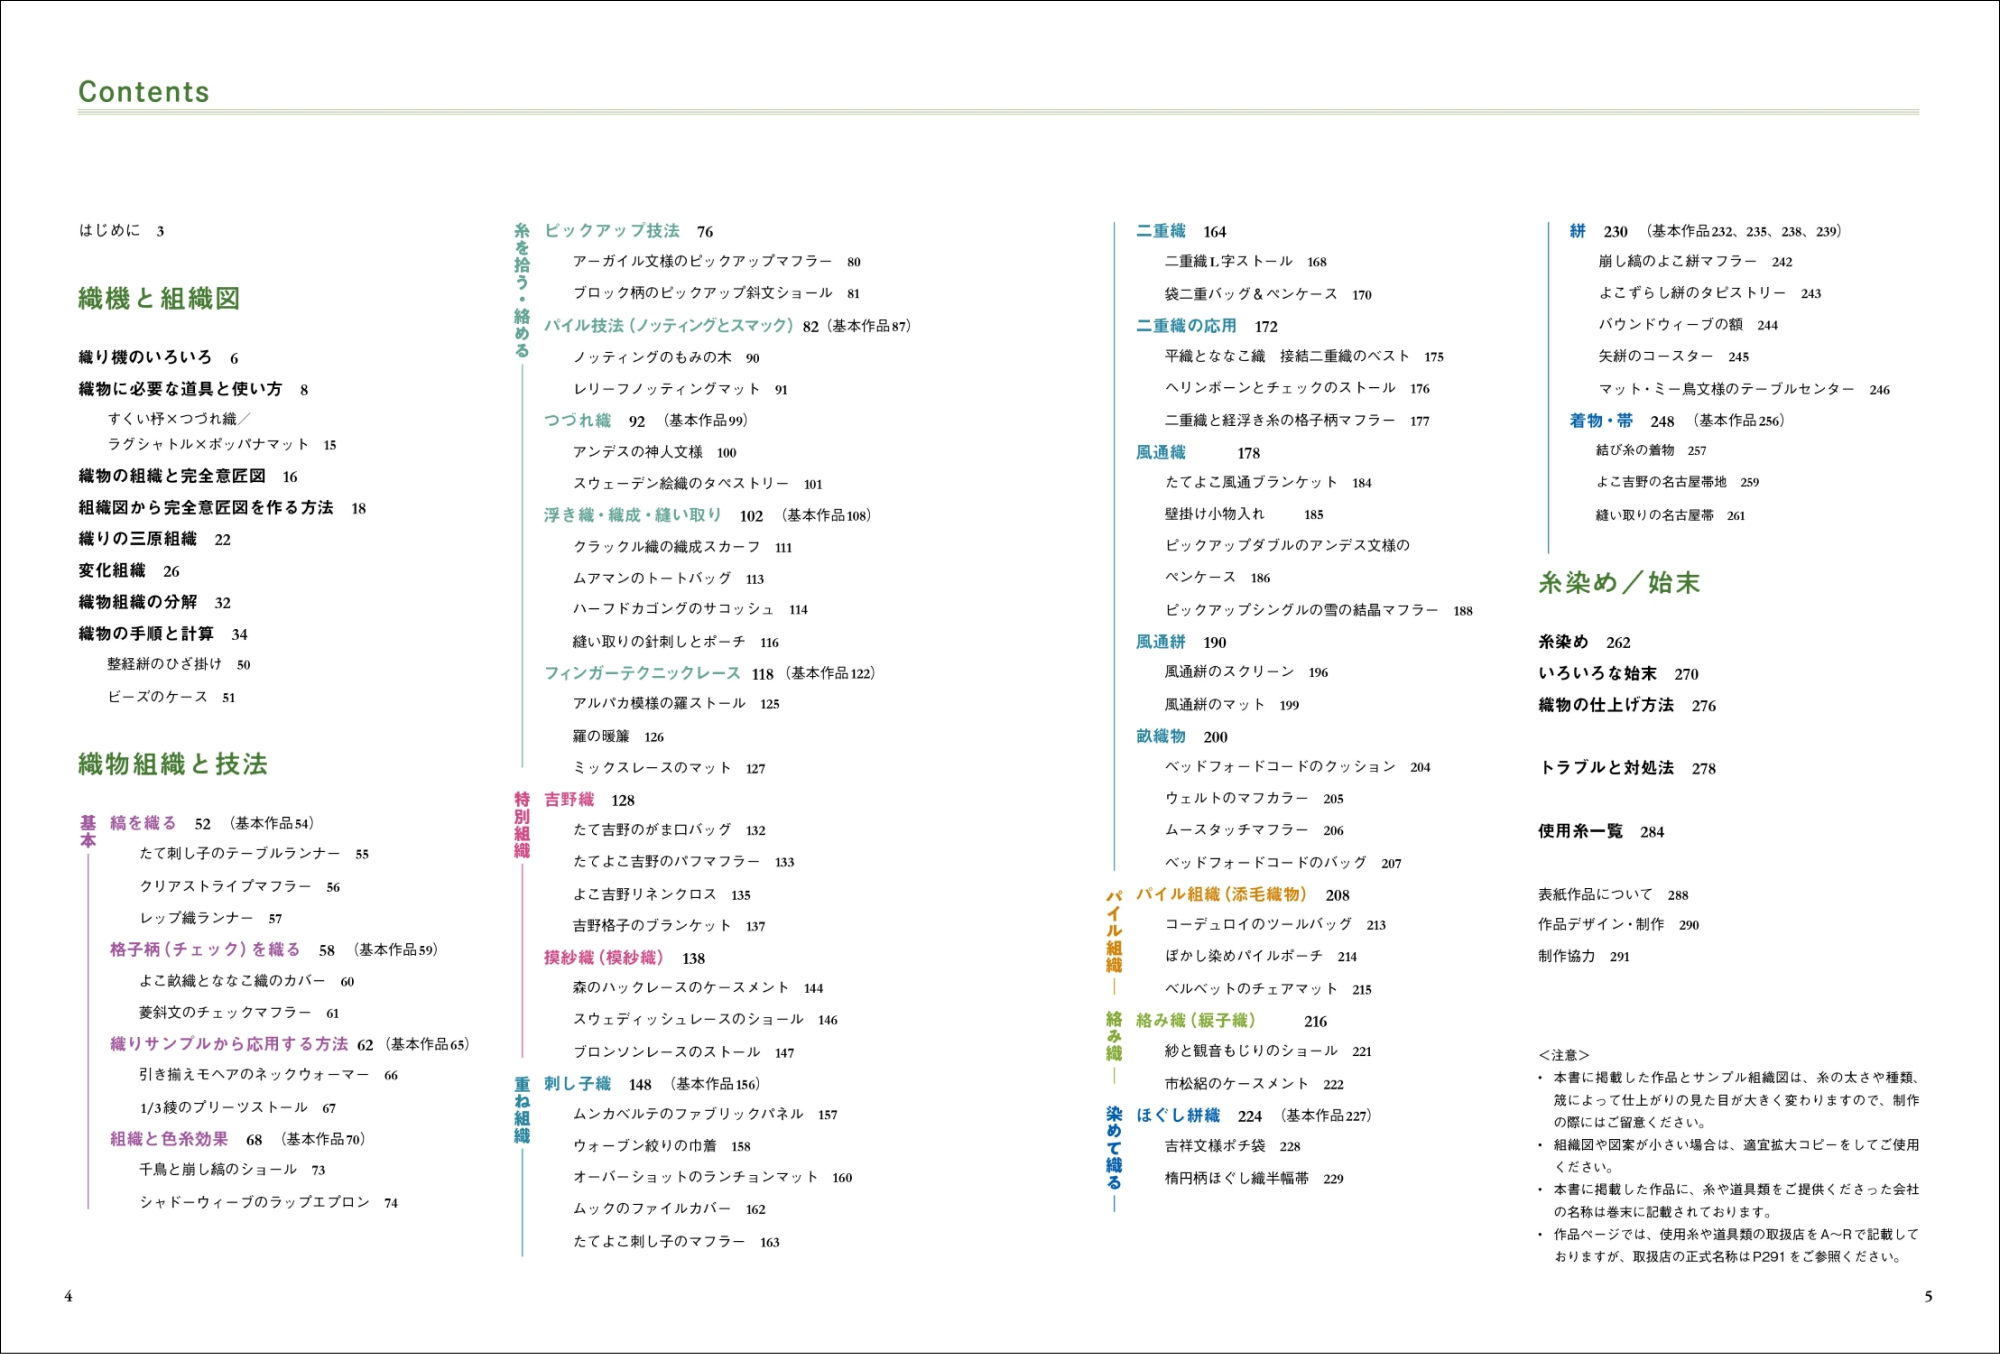Select the "つづれ織 92" chapter
This screenshot has width=2000, height=1354.
pyautogui.click(x=593, y=421)
